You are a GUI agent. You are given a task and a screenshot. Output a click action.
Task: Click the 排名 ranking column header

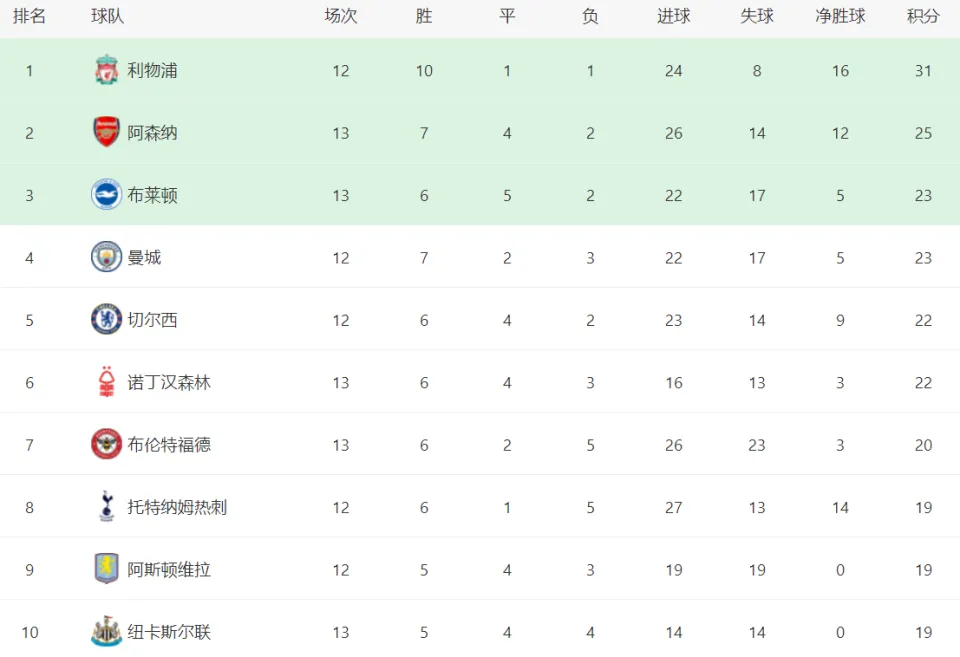[29, 16]
